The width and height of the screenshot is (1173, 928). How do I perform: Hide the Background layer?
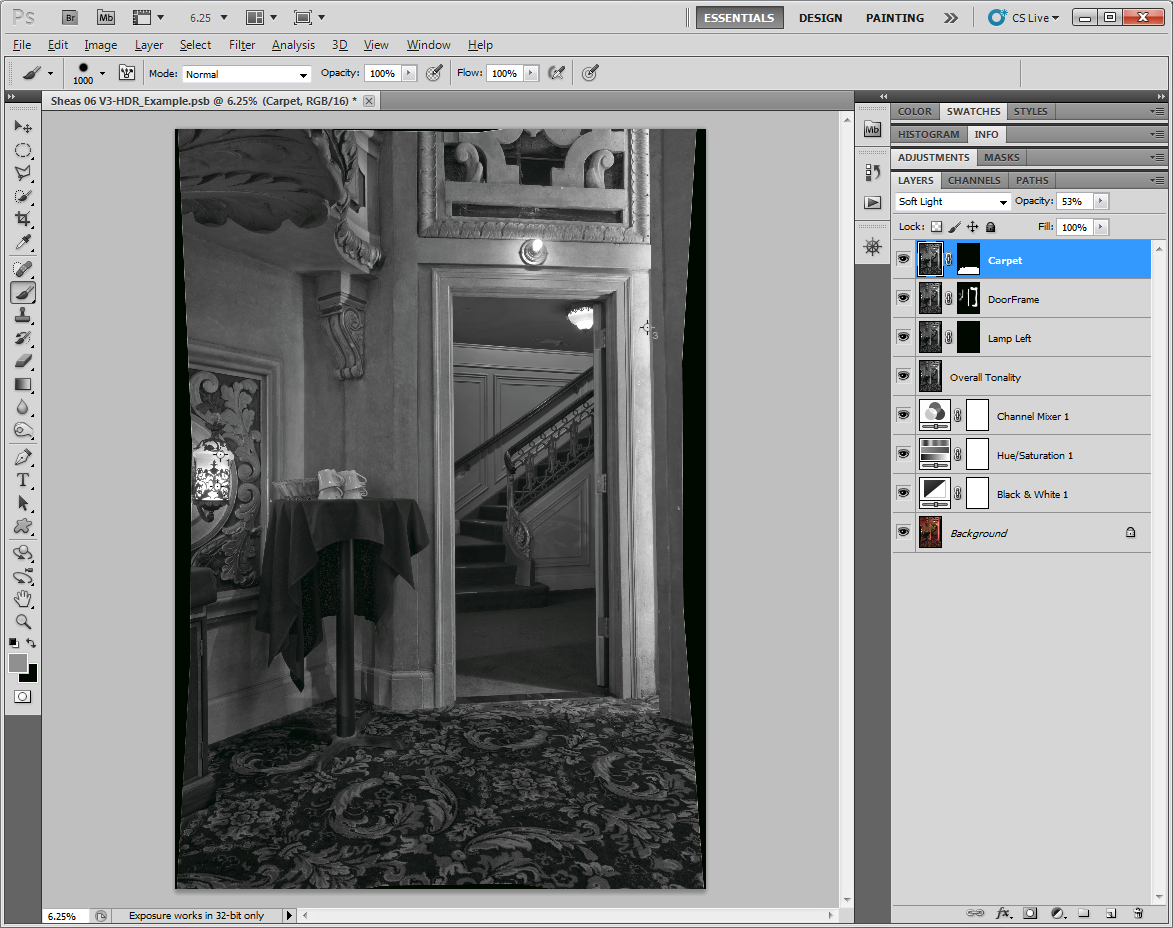click(x=904, y=532)
